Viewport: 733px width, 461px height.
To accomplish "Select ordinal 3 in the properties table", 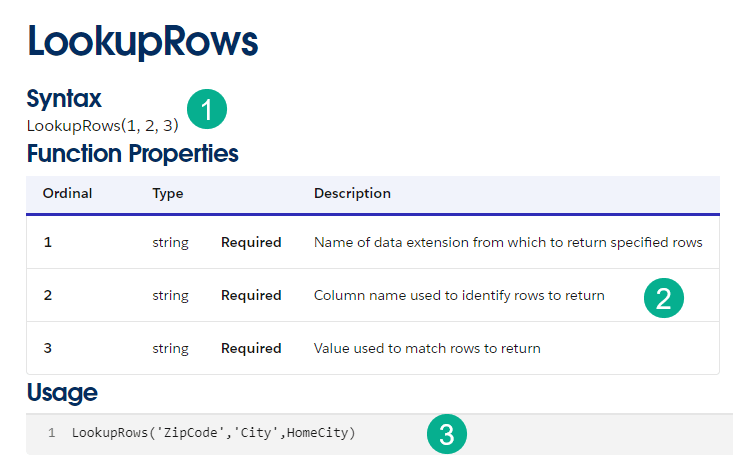I will pos(47,348).
